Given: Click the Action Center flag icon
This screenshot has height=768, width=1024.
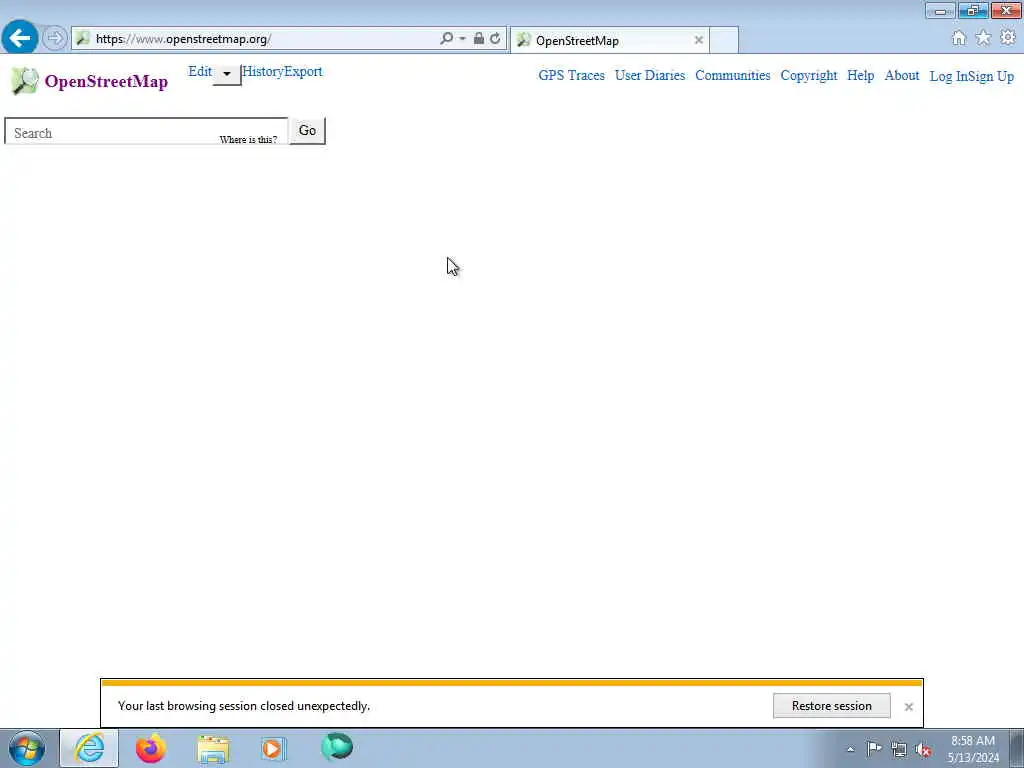Looking at the screenshot, I should [x=874, y=749].
